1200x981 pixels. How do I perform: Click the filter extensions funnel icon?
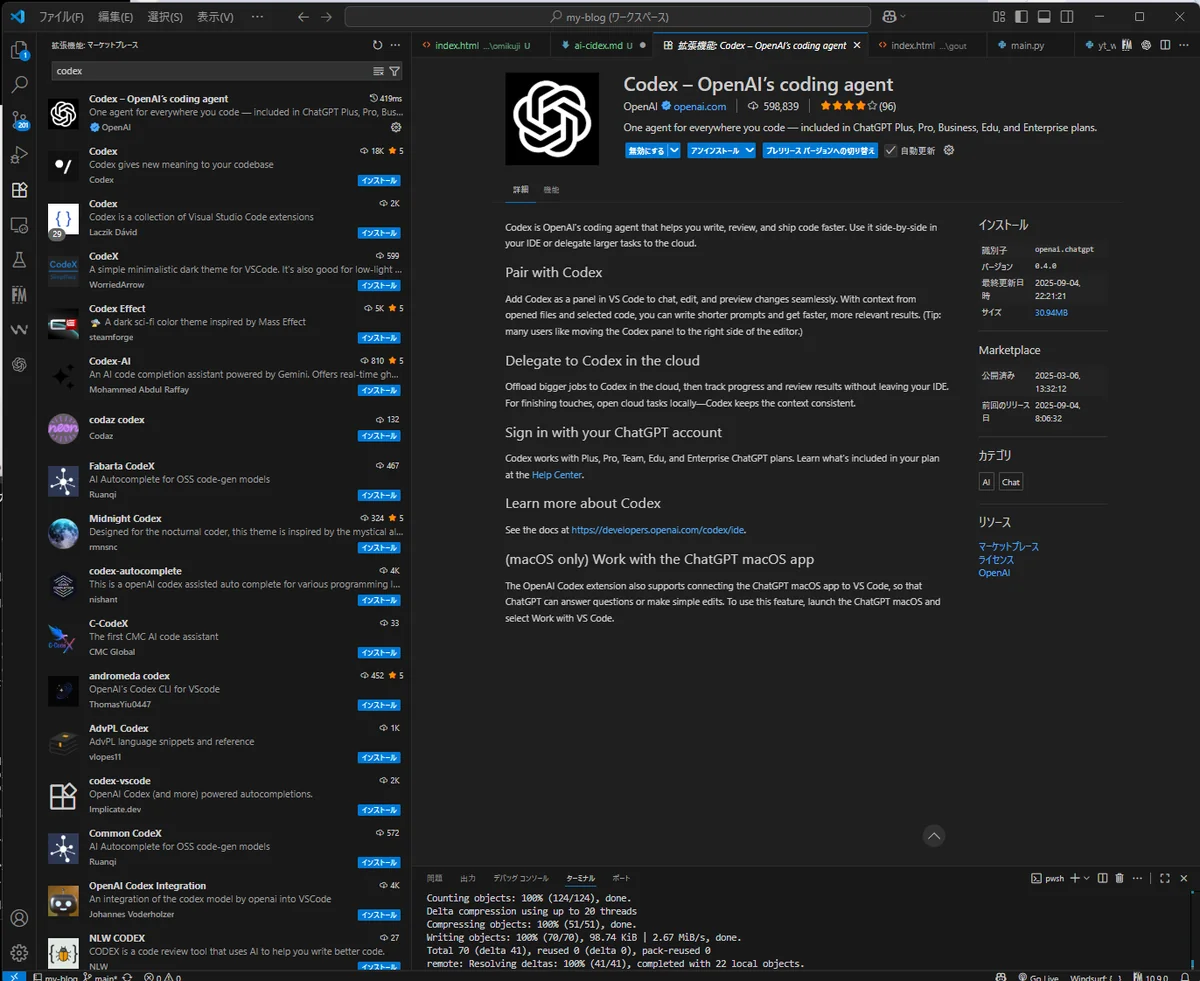394,71
